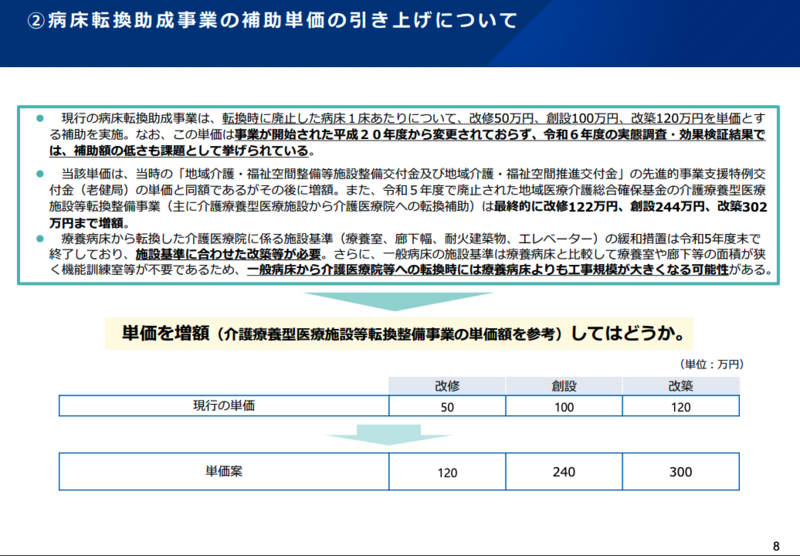This screenshot has height=556, width=800.
Task: Select the 改修 column header
Action: click(446, 386)
